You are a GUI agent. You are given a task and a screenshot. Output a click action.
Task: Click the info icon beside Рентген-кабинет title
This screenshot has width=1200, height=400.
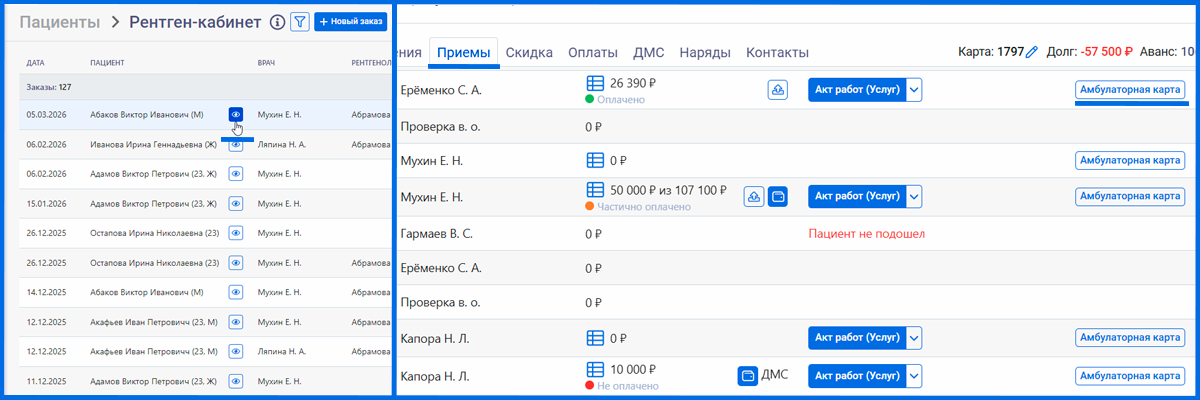pyautogui.click(x=277, y=22)
